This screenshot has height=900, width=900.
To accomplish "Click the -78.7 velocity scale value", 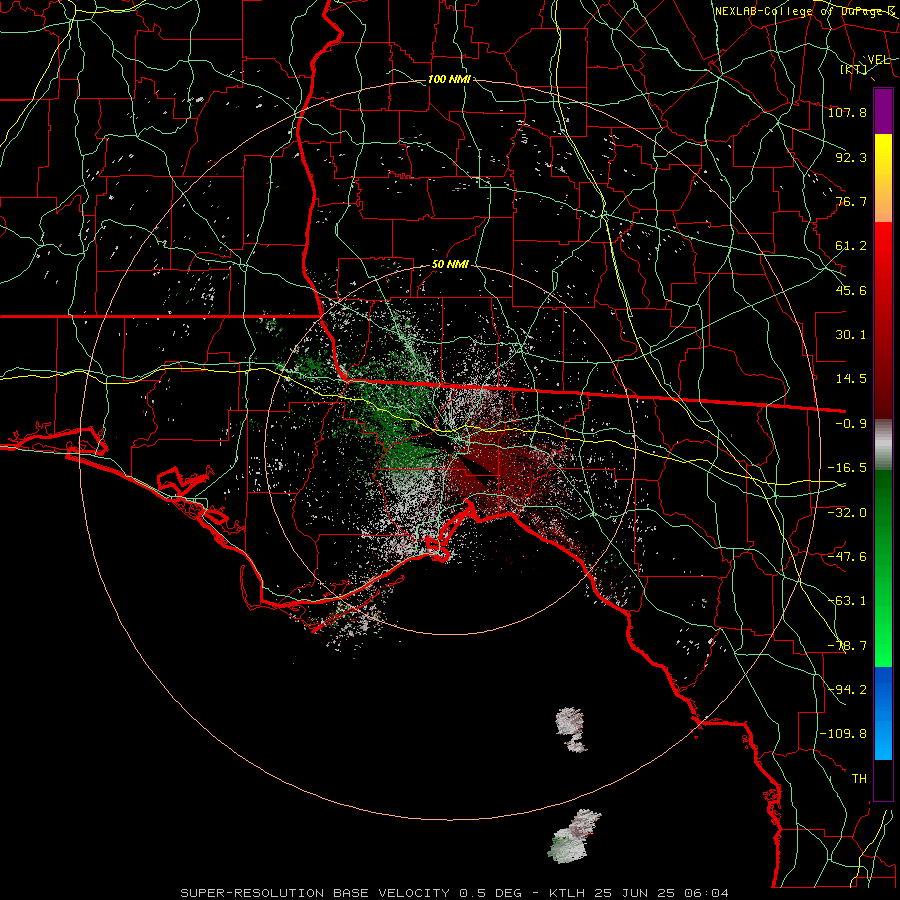I will [847, 646].
